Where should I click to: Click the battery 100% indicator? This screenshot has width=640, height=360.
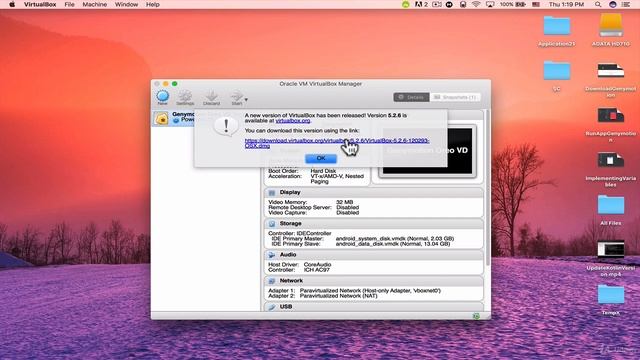click(513, 4)
